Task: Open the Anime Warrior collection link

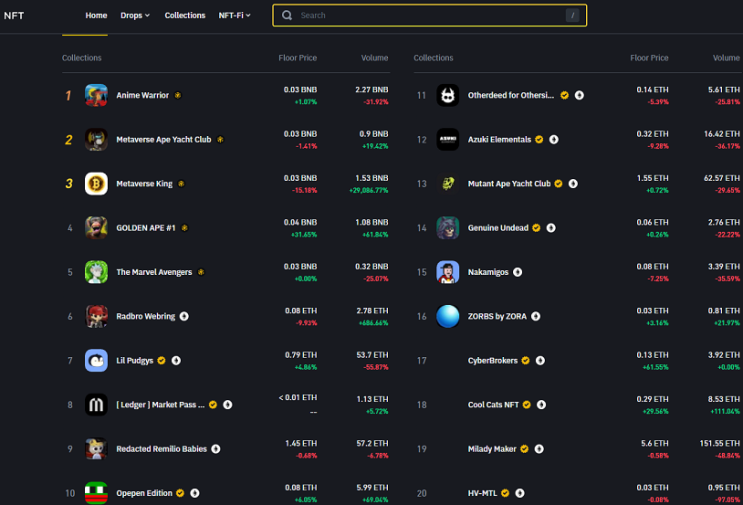Action: pyautogui.click(x=143, y=95)
